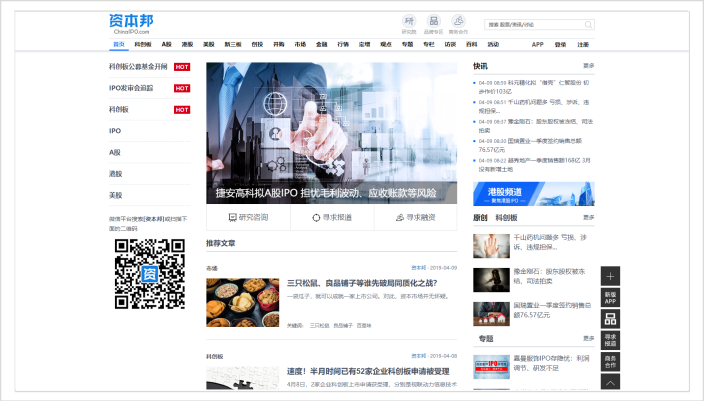
Task: Click the back-to-top arrow button
Action: [610, 383]
